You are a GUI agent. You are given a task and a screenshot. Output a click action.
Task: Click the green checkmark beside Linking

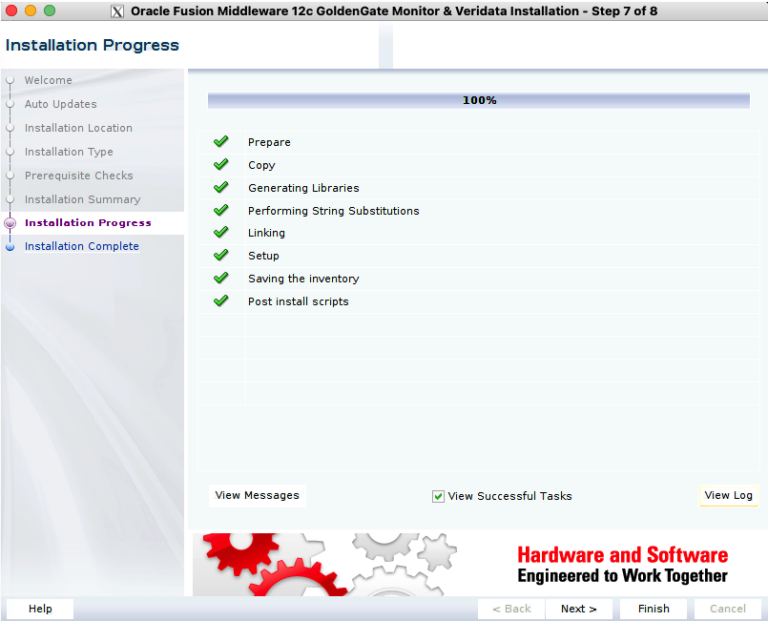point(221,233)
